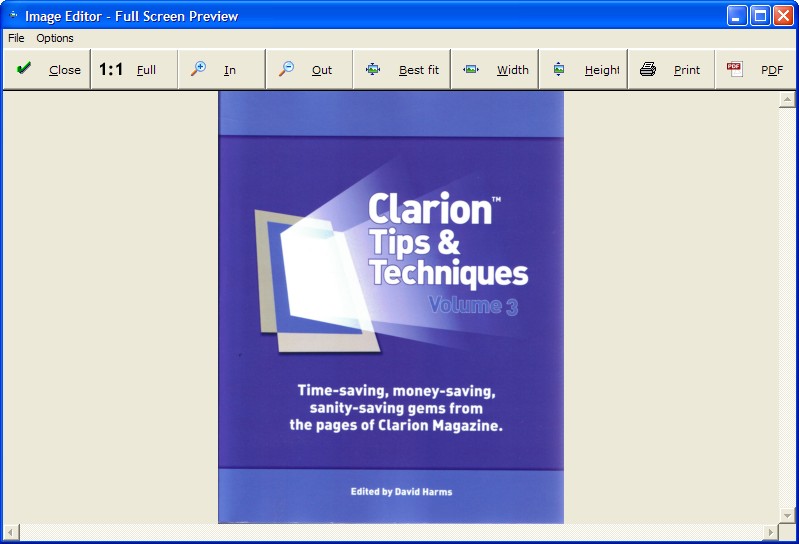Viewport: 799px width, 544px height.
Task: Click the fit Width arrows icon
Action: point(471,69)
